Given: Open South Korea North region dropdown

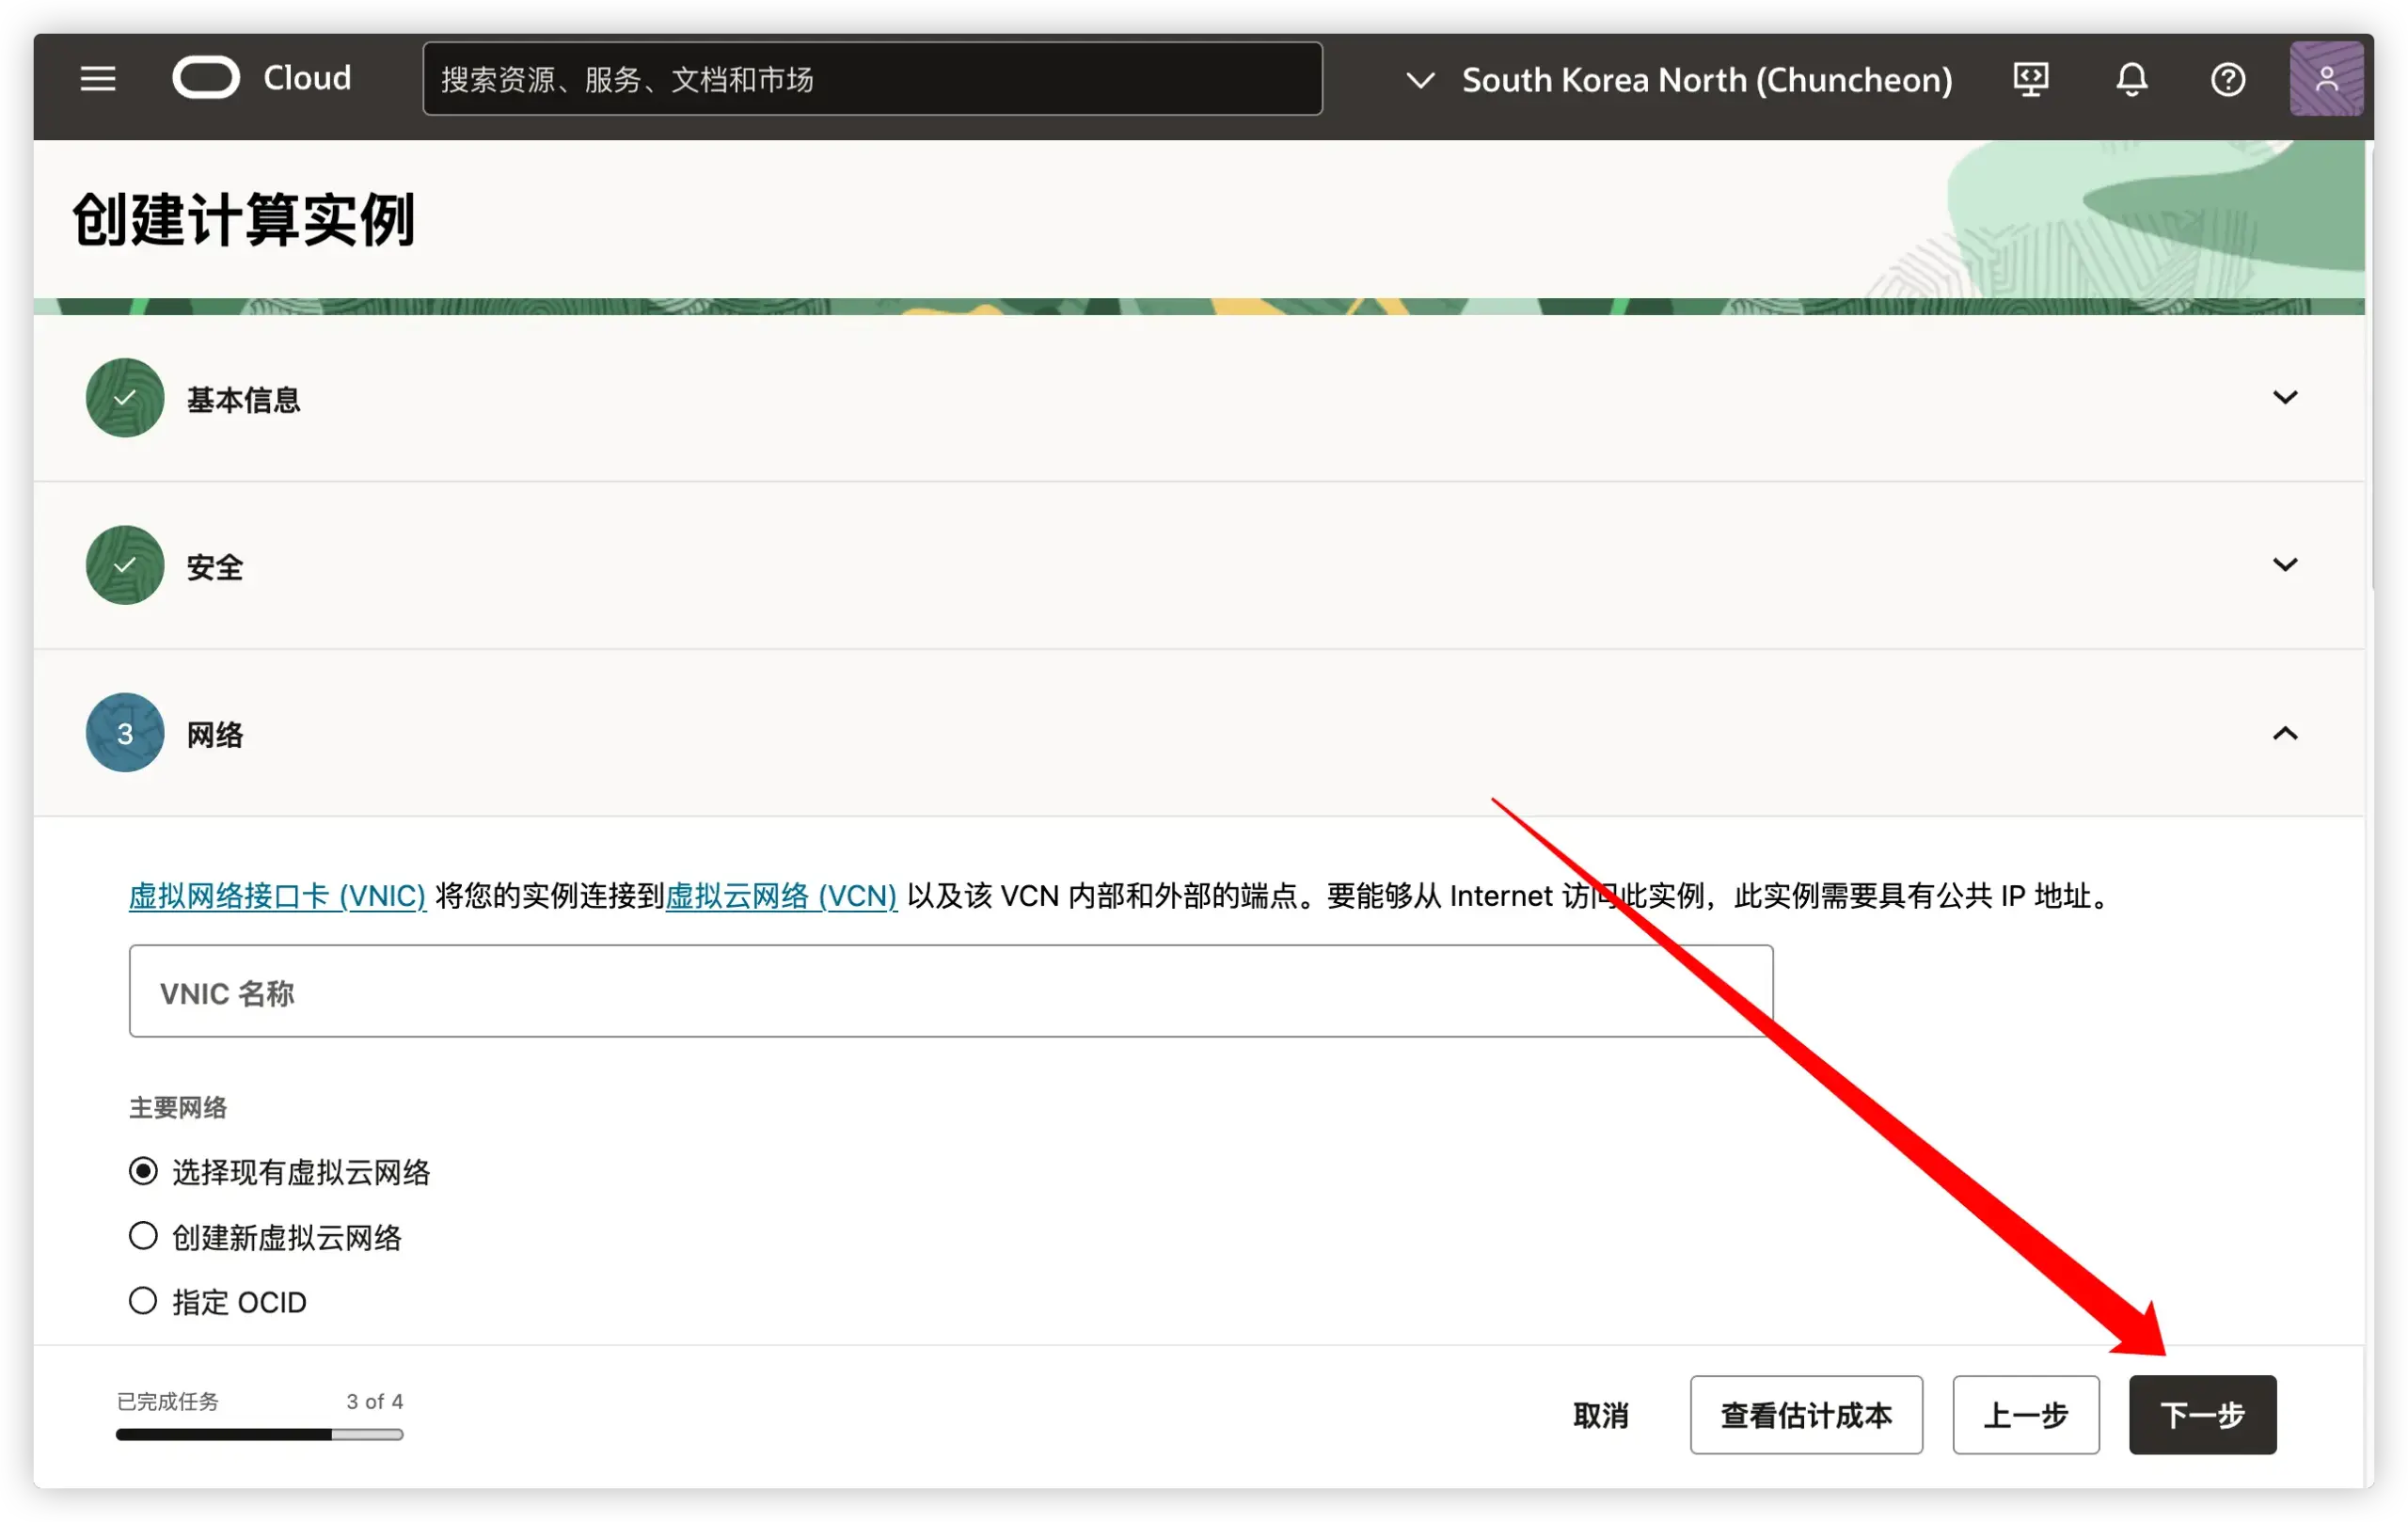Looking at the screenshot, I should tap(1680, 80).
